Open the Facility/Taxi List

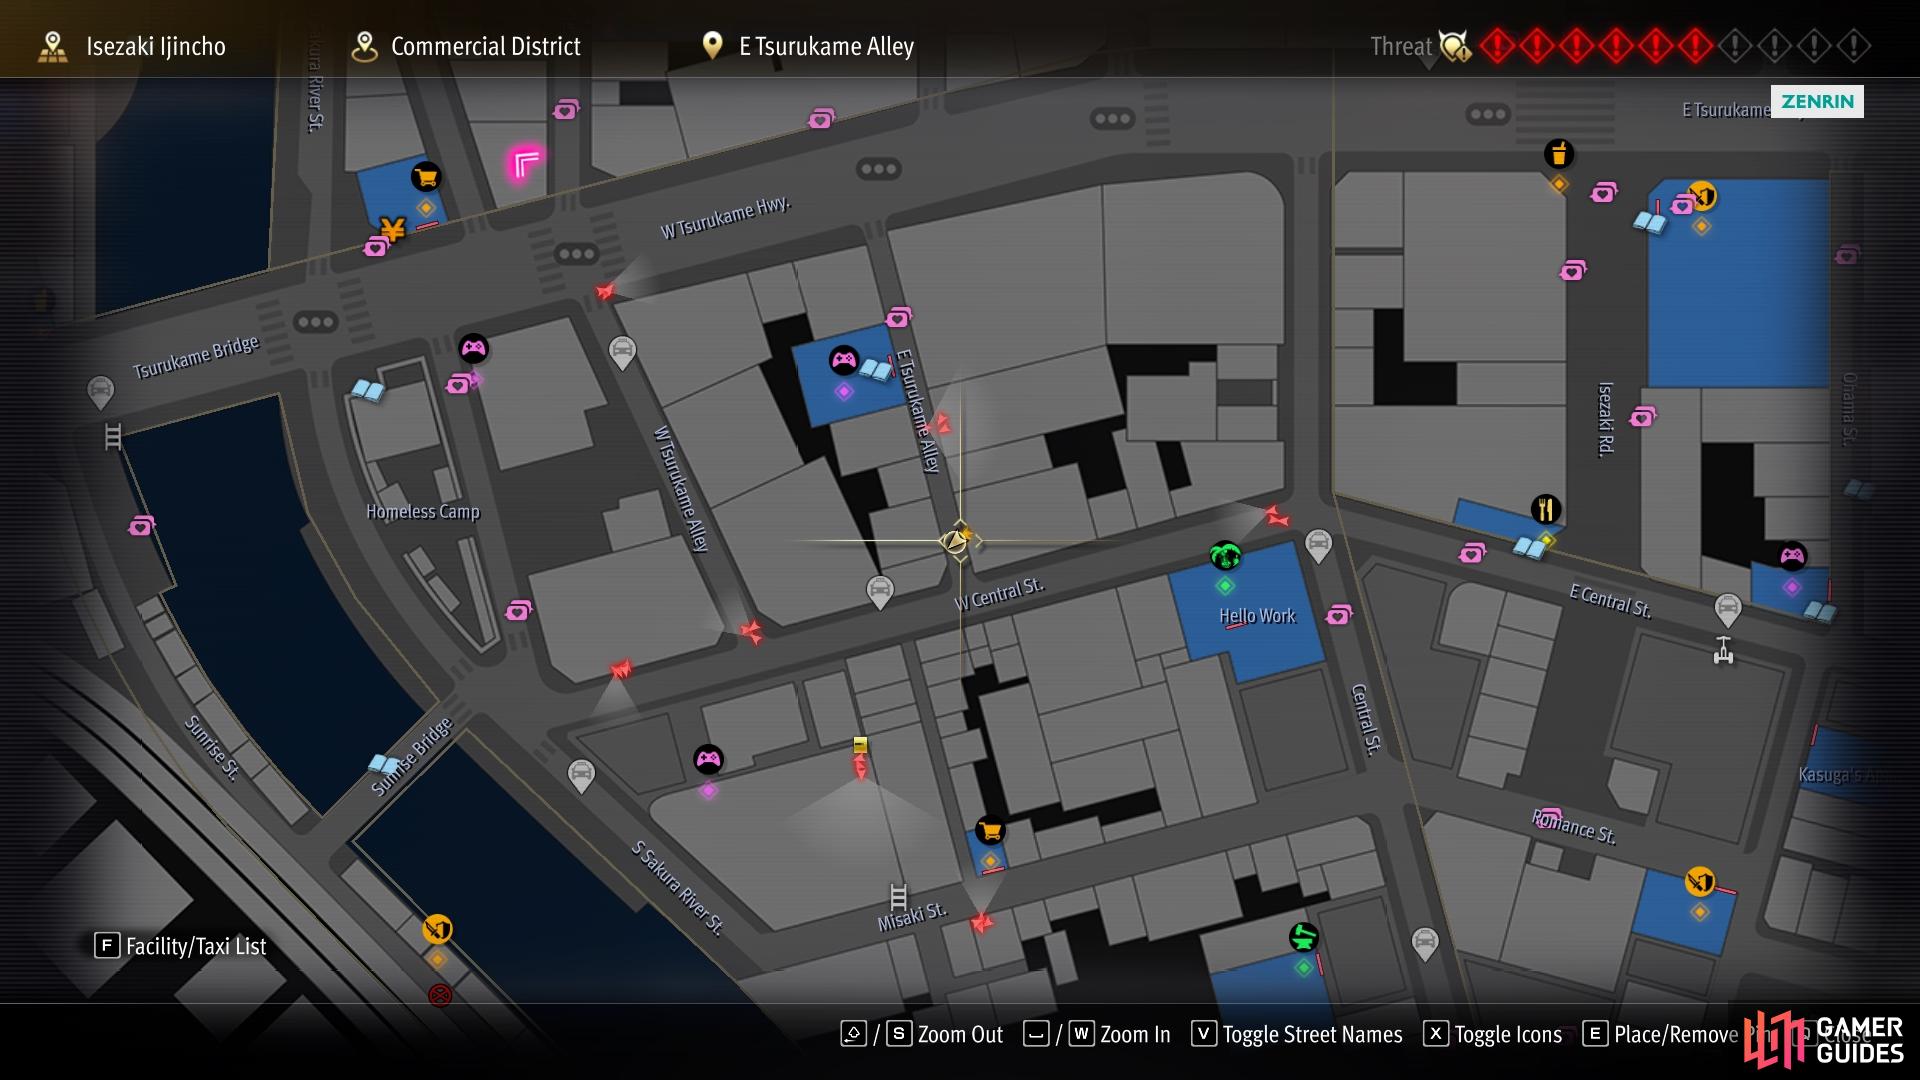coord(180,946)
